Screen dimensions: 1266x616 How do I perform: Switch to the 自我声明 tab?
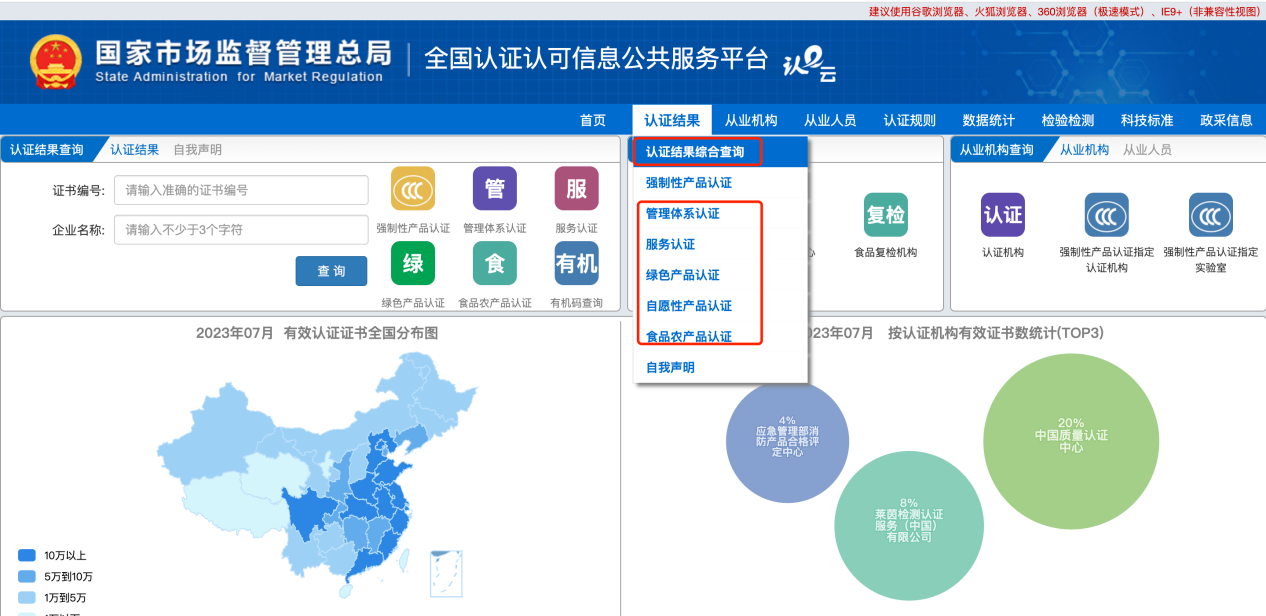pos(197,150)
